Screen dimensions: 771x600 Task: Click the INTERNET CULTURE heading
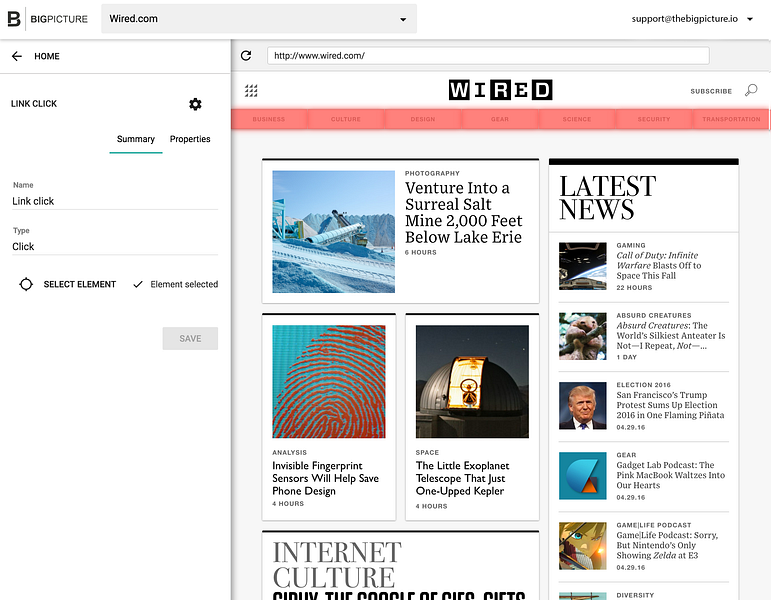click(x=337, y=565)
